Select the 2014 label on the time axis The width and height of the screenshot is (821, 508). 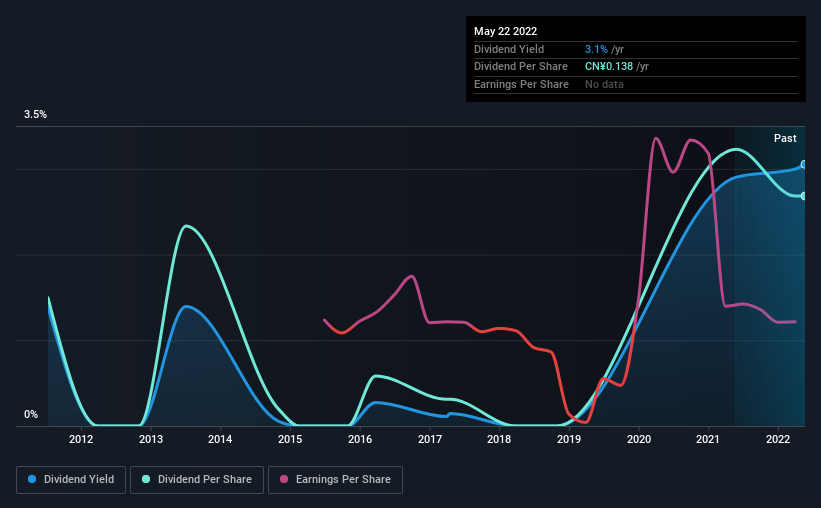(x=220, y=439)
